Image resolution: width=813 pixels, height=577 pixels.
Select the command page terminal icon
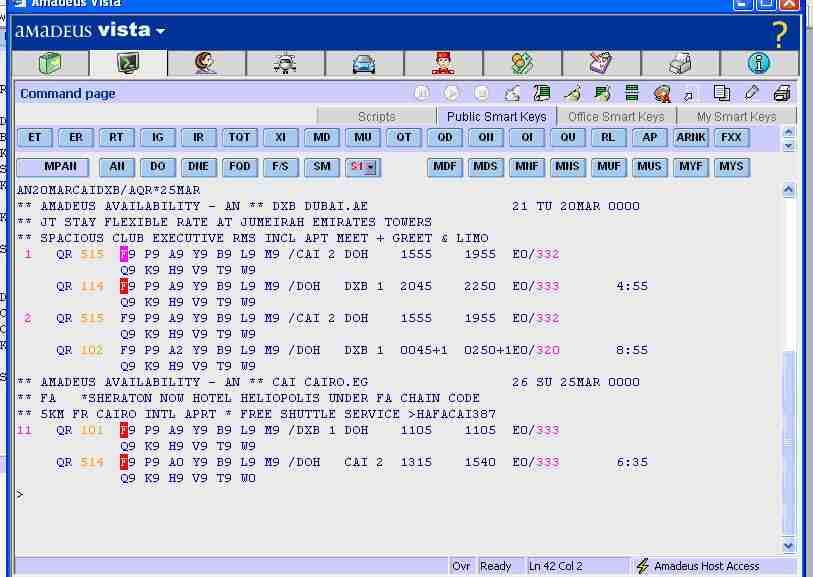[x=128, y=63]
